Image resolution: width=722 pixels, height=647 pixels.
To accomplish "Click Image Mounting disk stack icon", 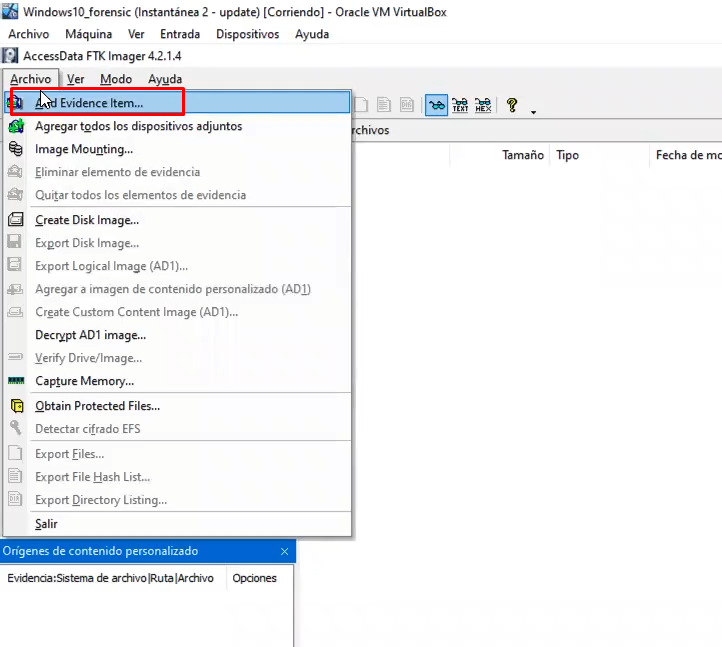I will coord(16,149).
